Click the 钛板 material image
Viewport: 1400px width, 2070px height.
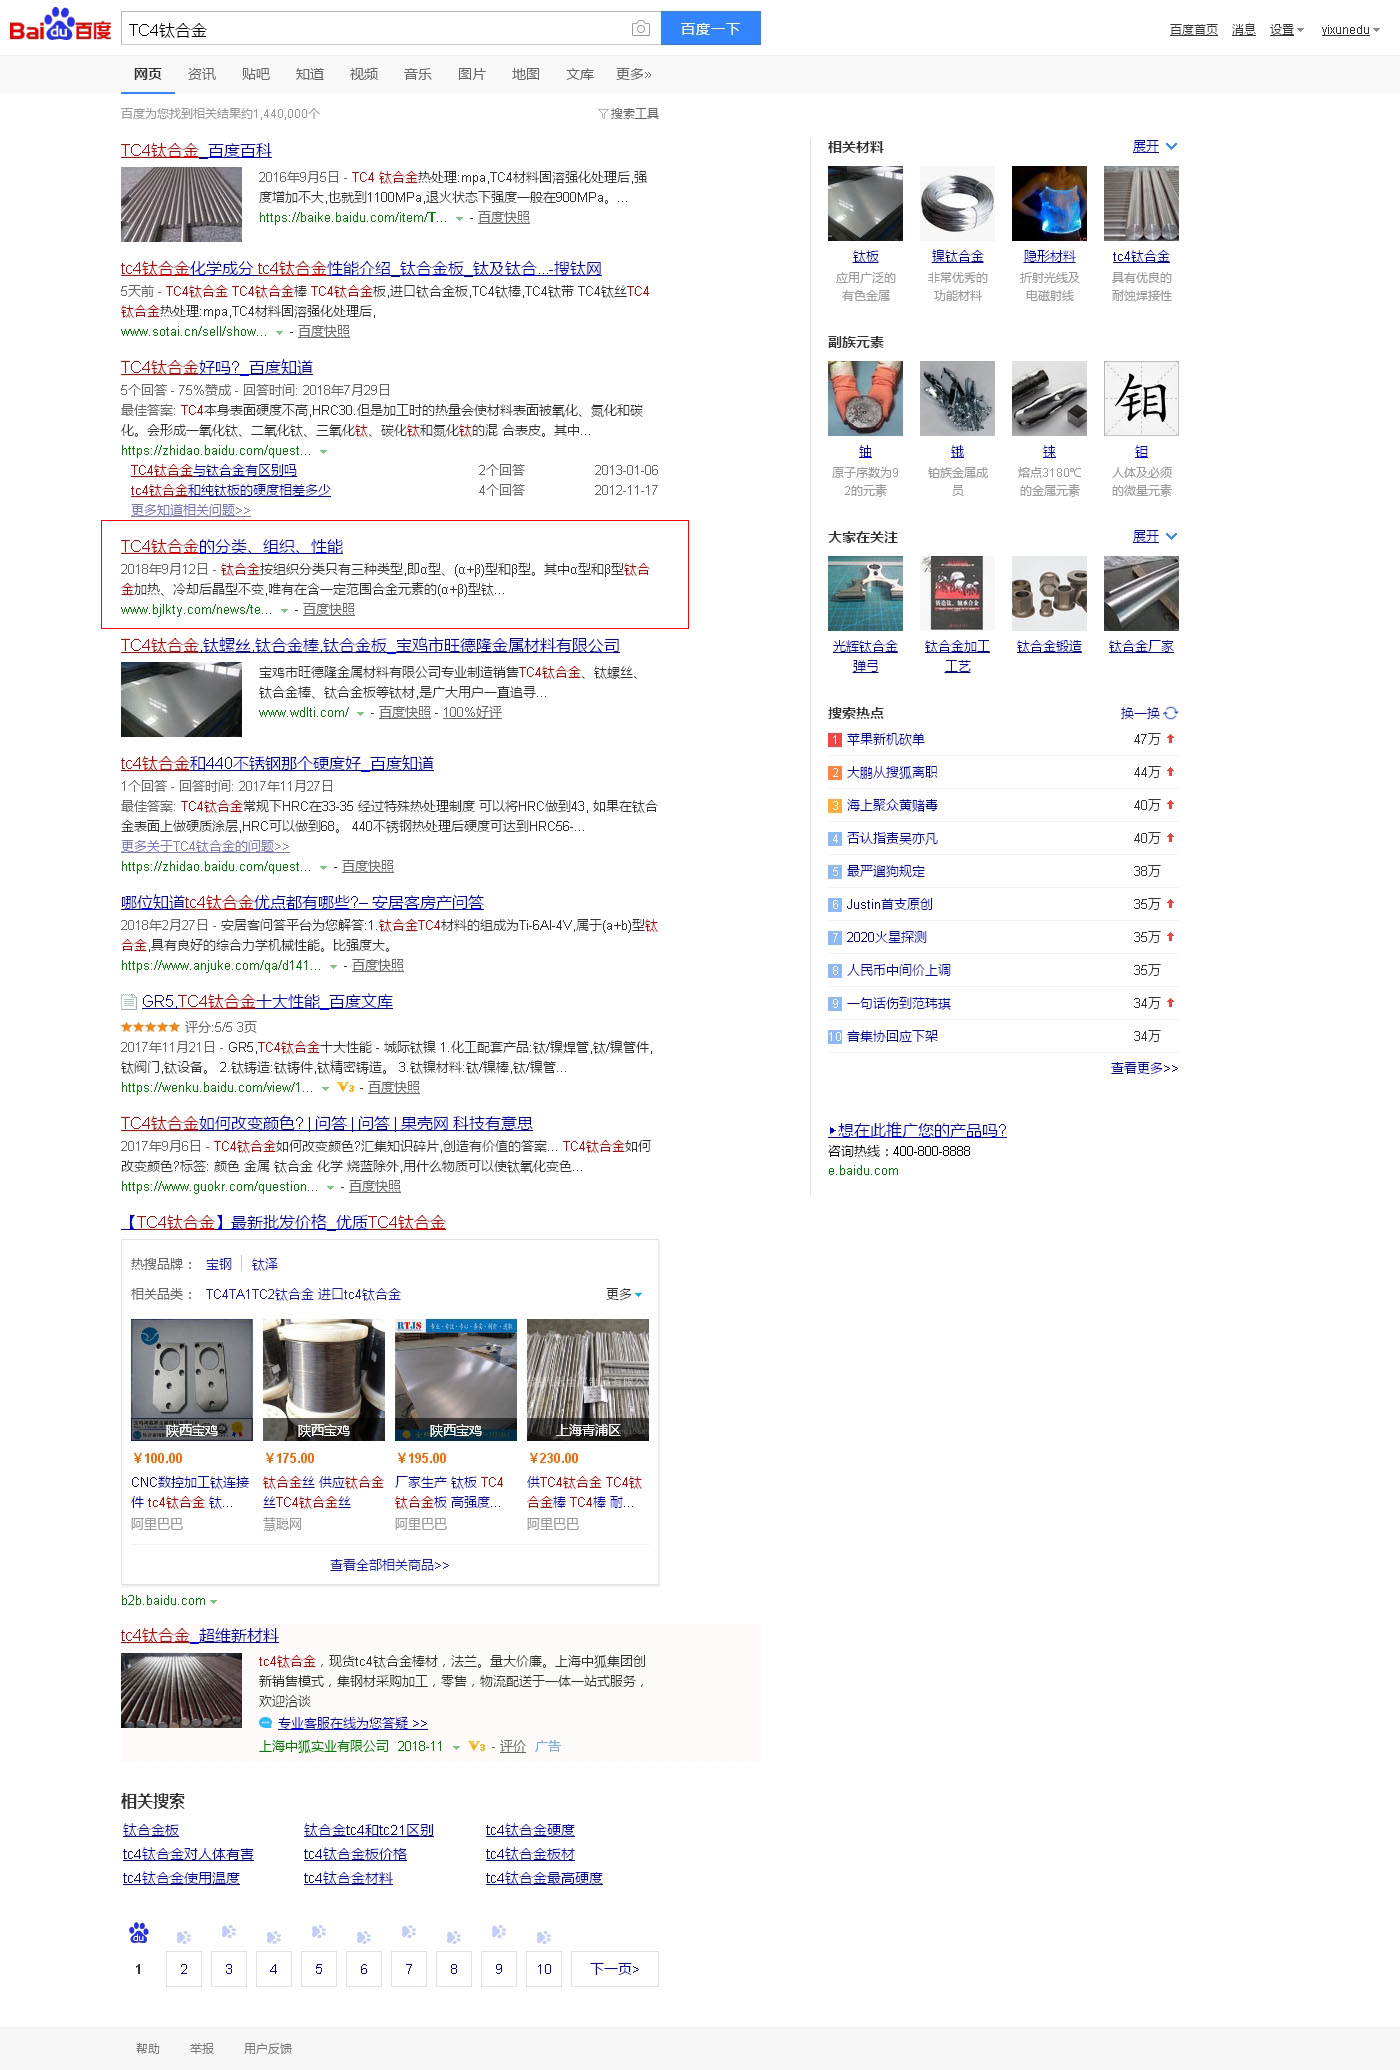[x=866, y=204]
